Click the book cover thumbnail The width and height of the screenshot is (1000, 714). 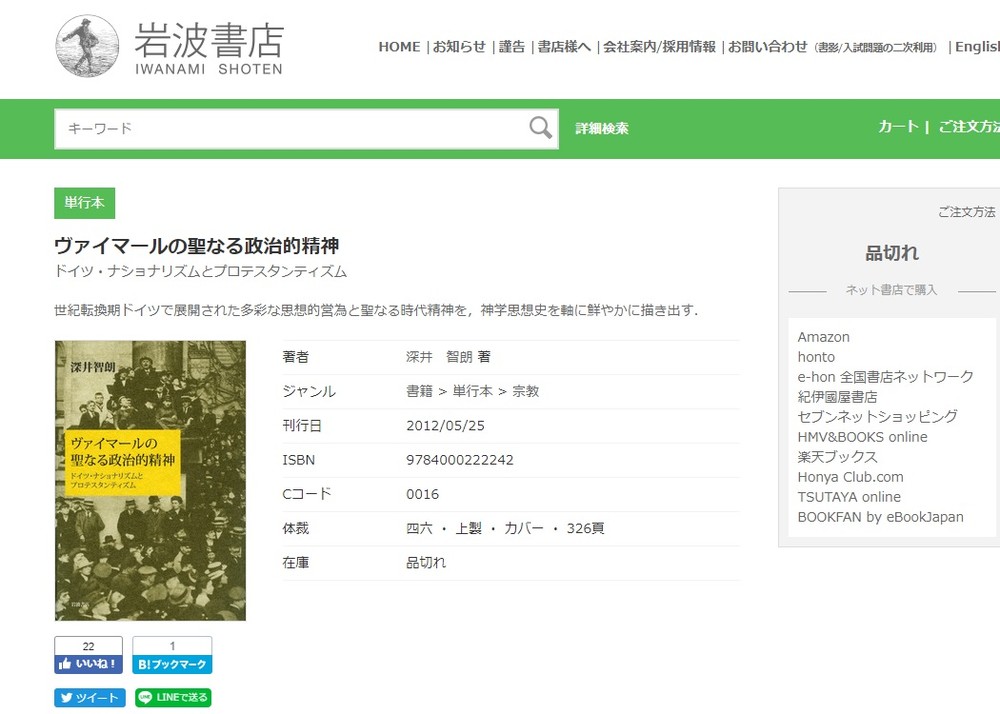(150, 481)
